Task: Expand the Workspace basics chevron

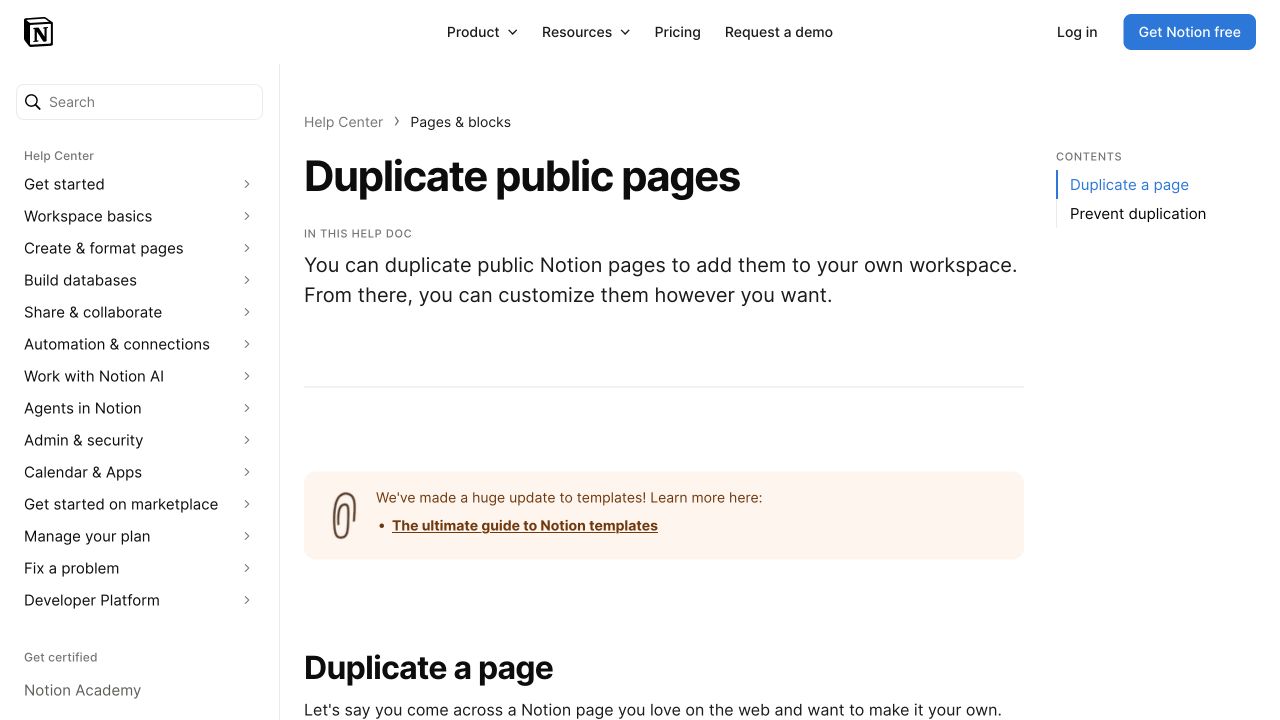Action: tap(247, 216)
